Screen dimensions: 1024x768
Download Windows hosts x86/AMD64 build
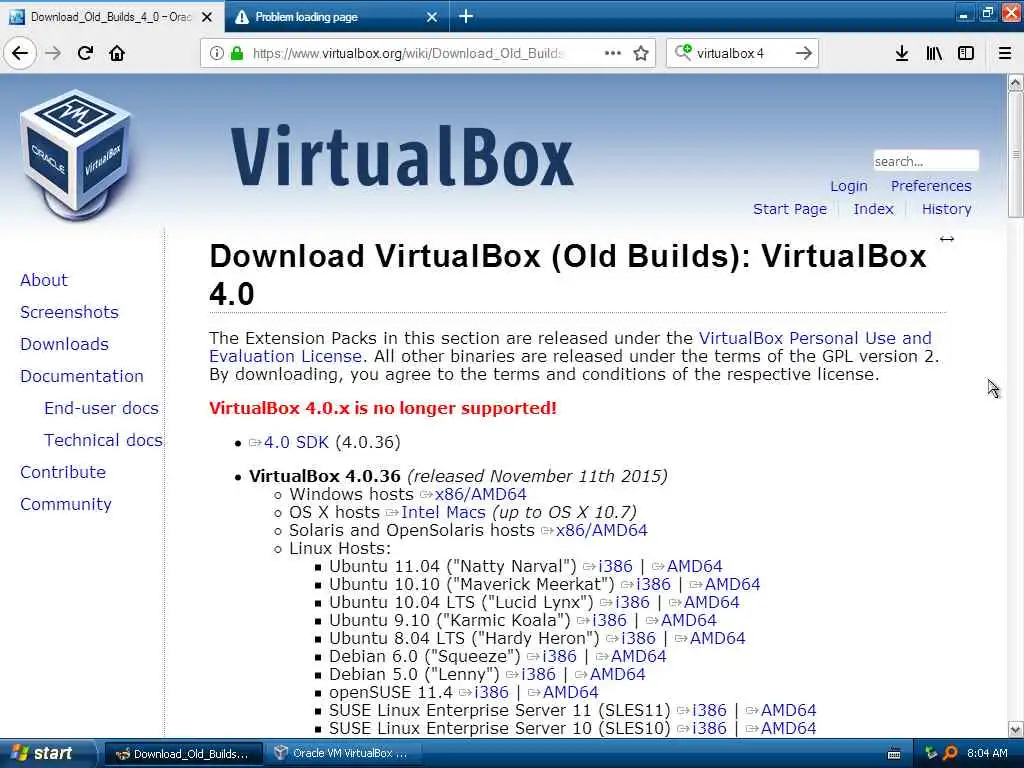(480, 494)
